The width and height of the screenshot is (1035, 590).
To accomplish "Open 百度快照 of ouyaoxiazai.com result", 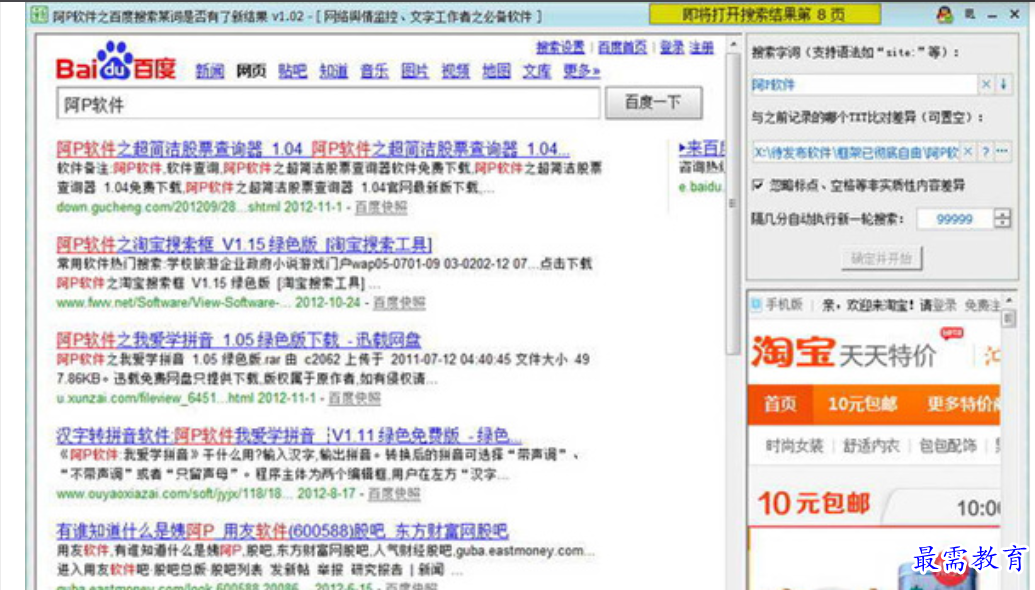I will point(394,494).
